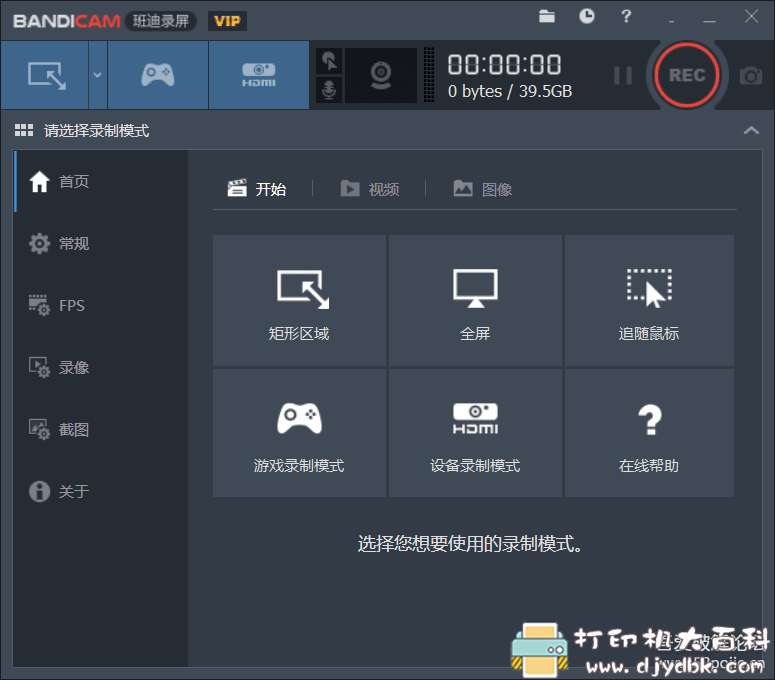Switch to the 开始 tab
The width and height of the screenshot is (775, 680).
(x=257, y=189)
